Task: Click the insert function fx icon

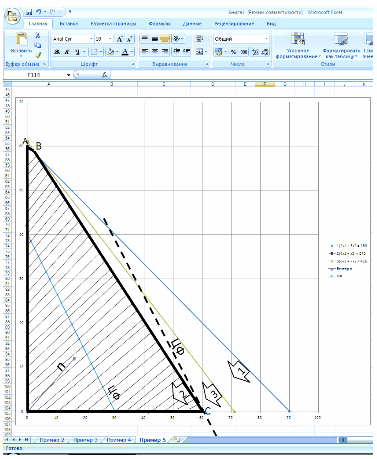Action: tap(104, 75)
